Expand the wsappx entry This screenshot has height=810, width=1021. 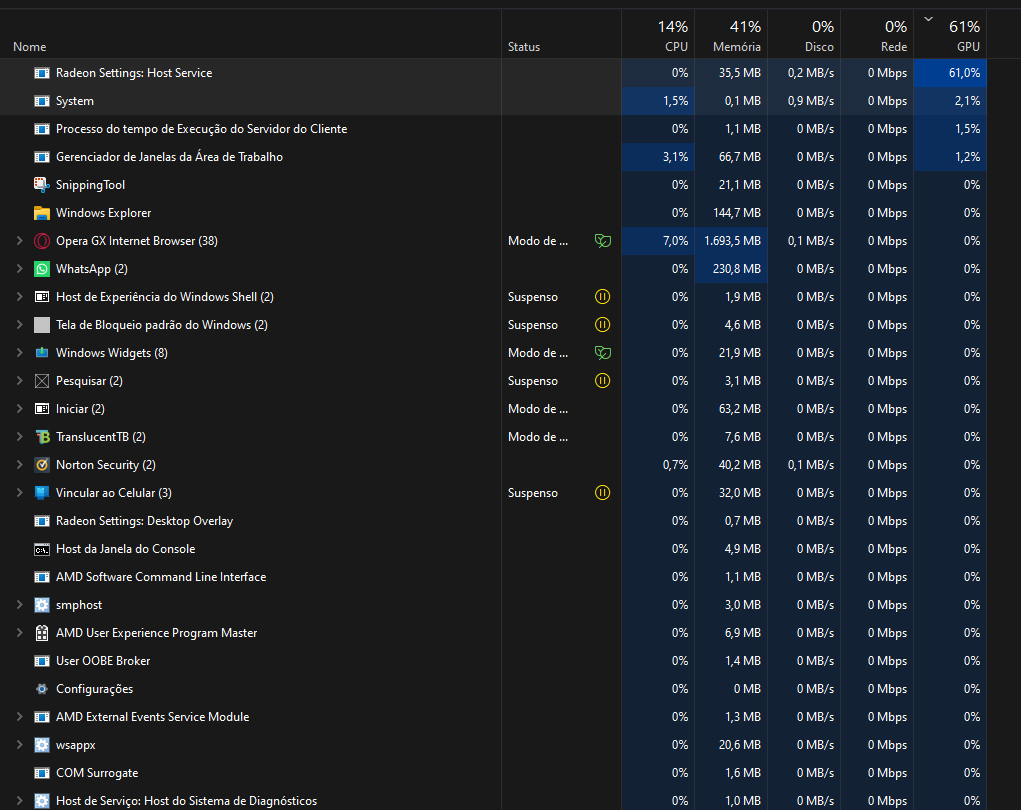coord(20,745)
